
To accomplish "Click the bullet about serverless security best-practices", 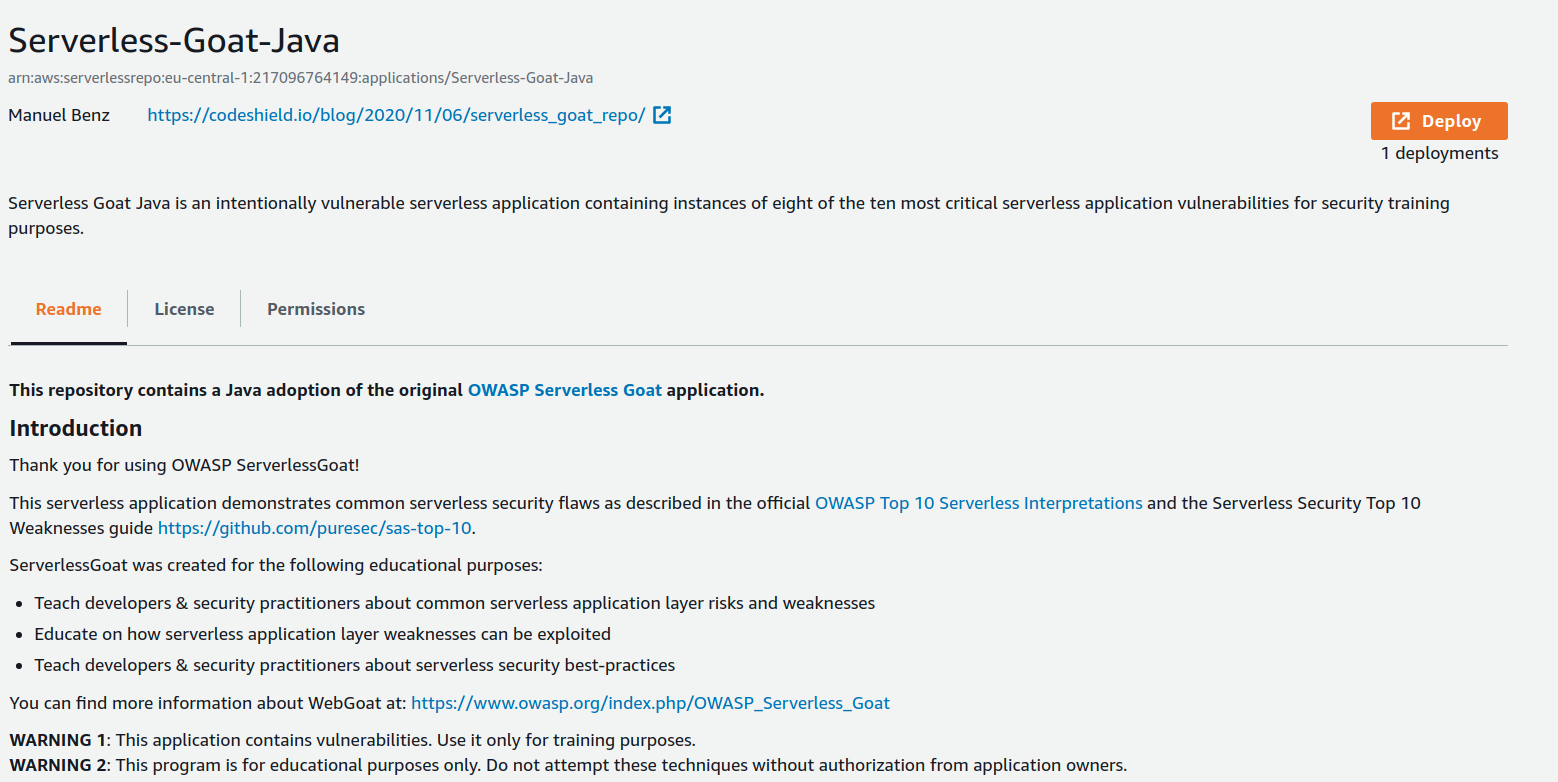I will click(x=355, y=664).
